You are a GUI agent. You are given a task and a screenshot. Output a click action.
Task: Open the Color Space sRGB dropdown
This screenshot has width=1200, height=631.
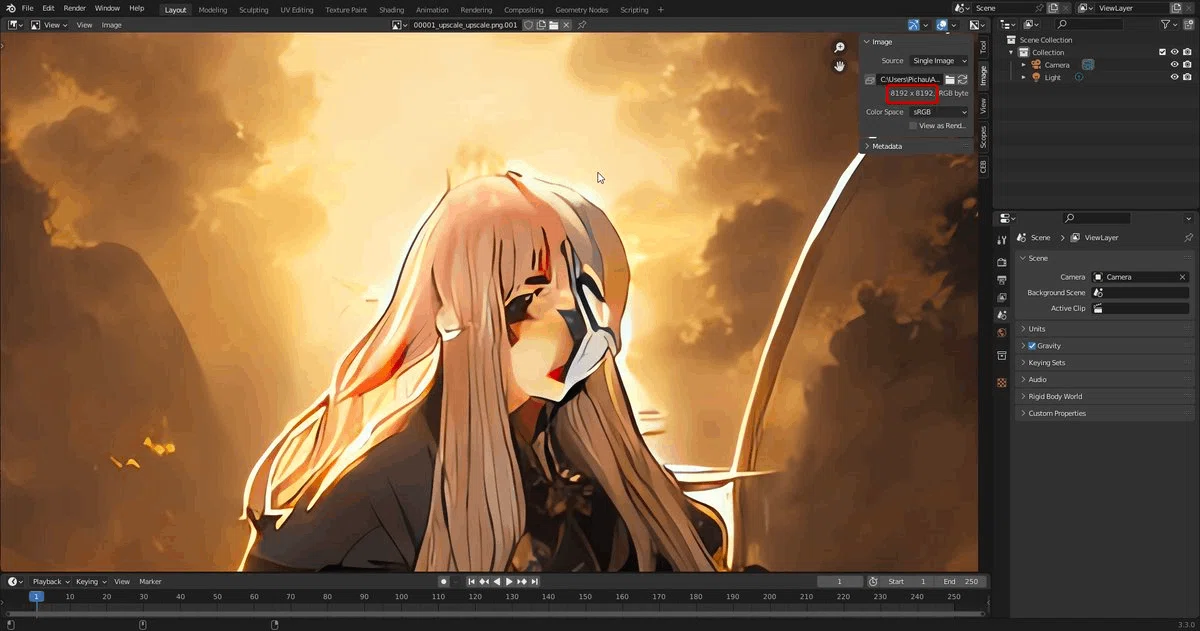click(x=938, y=112)
